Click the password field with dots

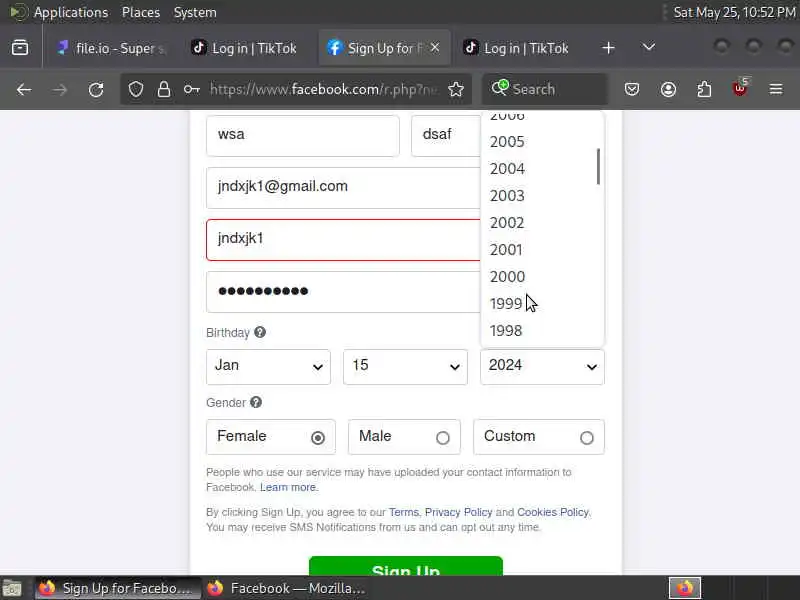343,292
